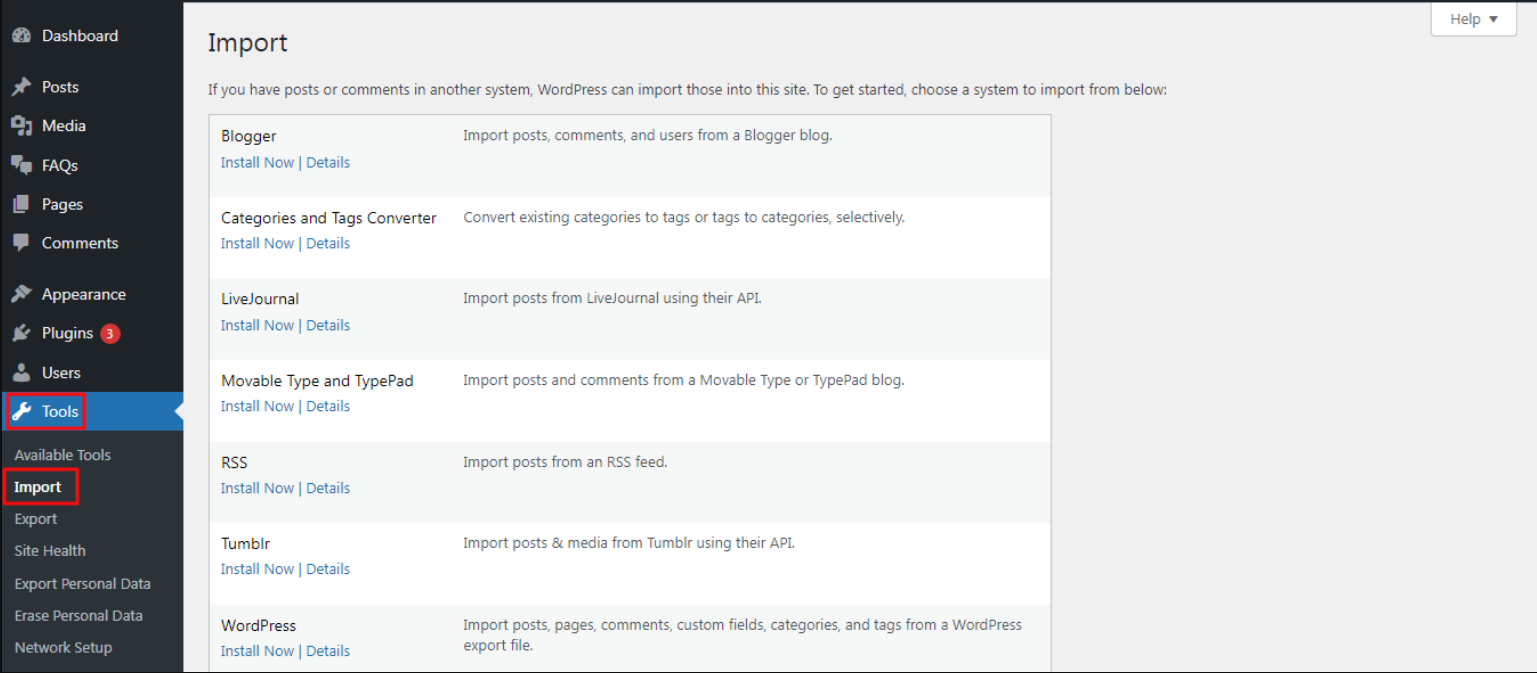Select the Tools menu item
Image resolution: width=1537 pixels, height=673 pixels.
[x=91, y=411]
